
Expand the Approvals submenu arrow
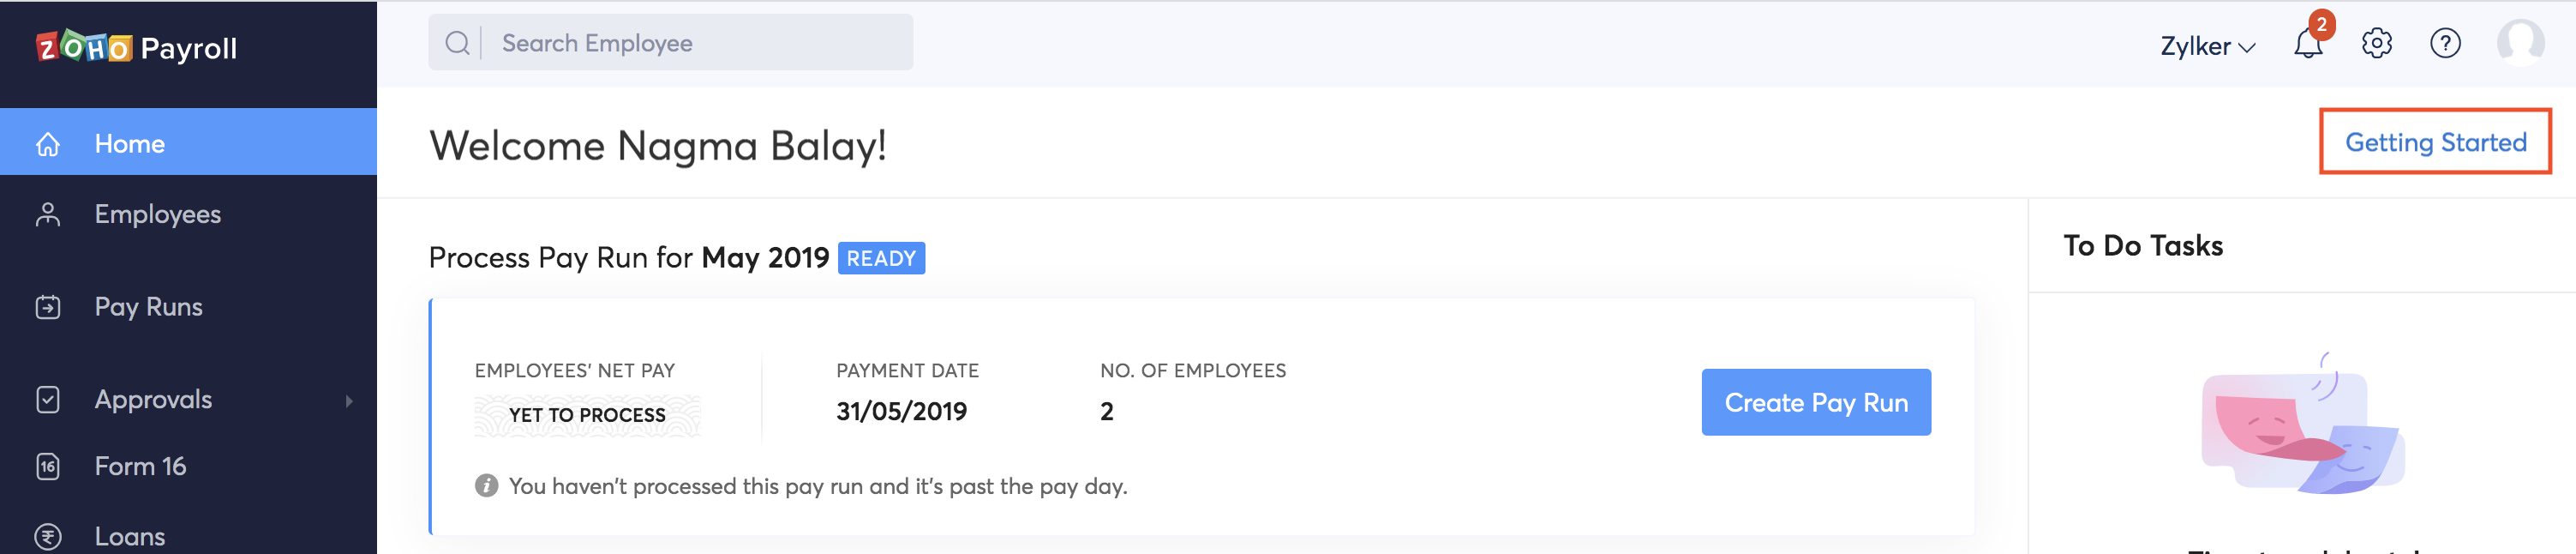tap(349, 401)
